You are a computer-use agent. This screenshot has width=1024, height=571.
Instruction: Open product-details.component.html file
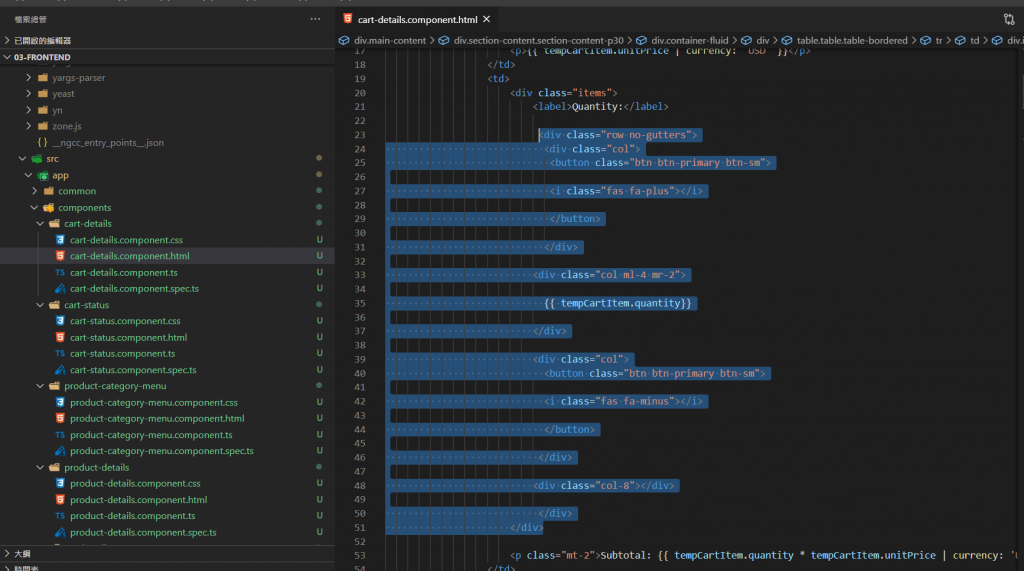point(138,500)
